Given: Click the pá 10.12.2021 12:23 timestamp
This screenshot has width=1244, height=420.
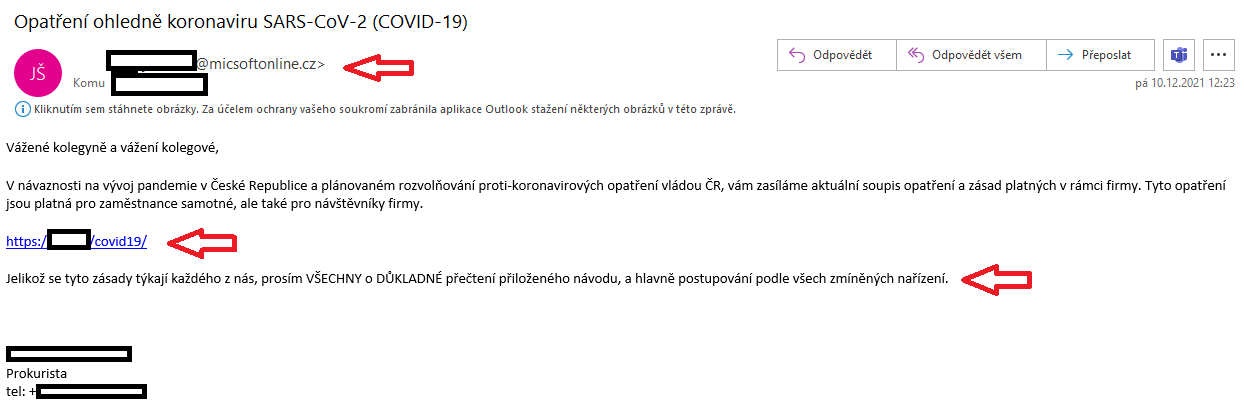Looking at the screenshot, I should pyautogui.click(x=1185, y=85).
